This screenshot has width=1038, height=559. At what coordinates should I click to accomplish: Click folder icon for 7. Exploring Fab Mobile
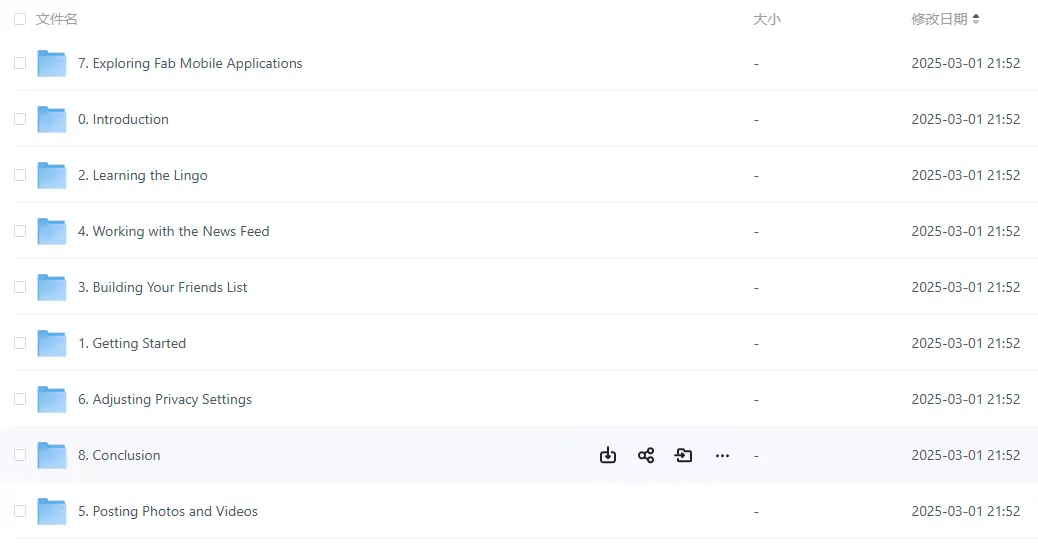point(52,64)
